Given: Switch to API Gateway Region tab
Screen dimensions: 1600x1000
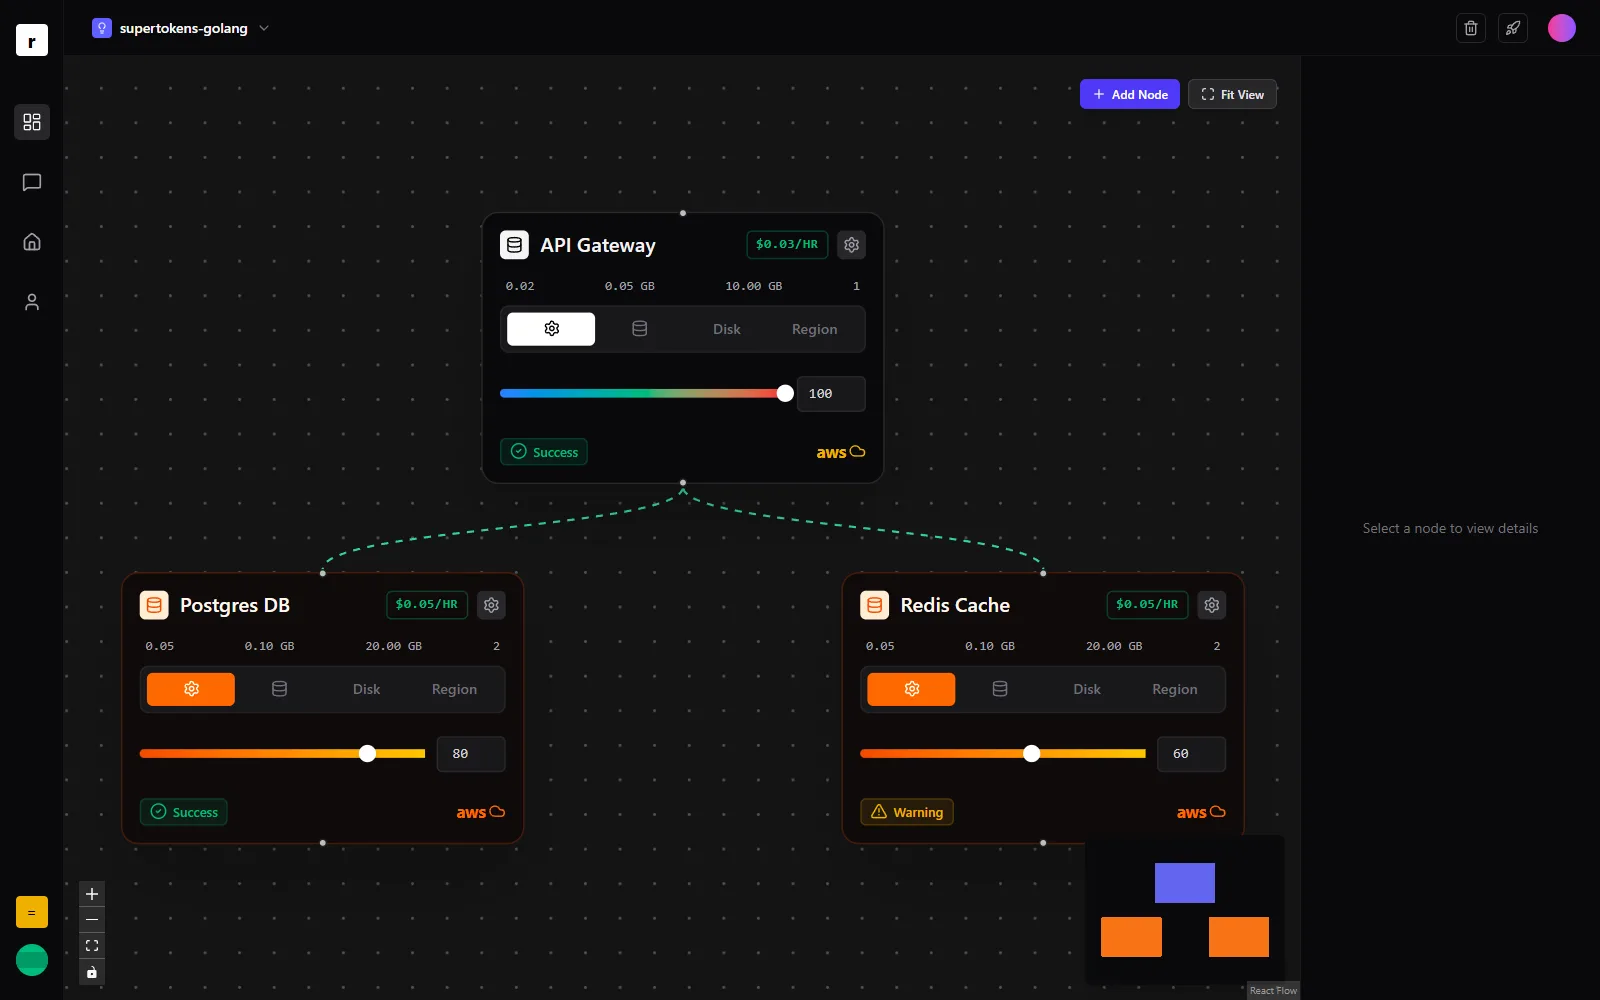Looking at the screenshot, I should pos(815,329).
